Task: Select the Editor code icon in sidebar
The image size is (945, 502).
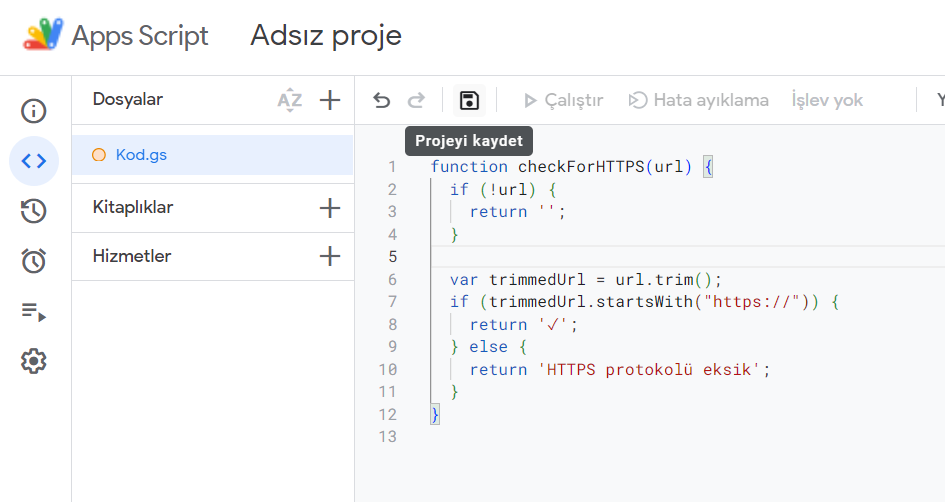Action: (x=34, y=161)
